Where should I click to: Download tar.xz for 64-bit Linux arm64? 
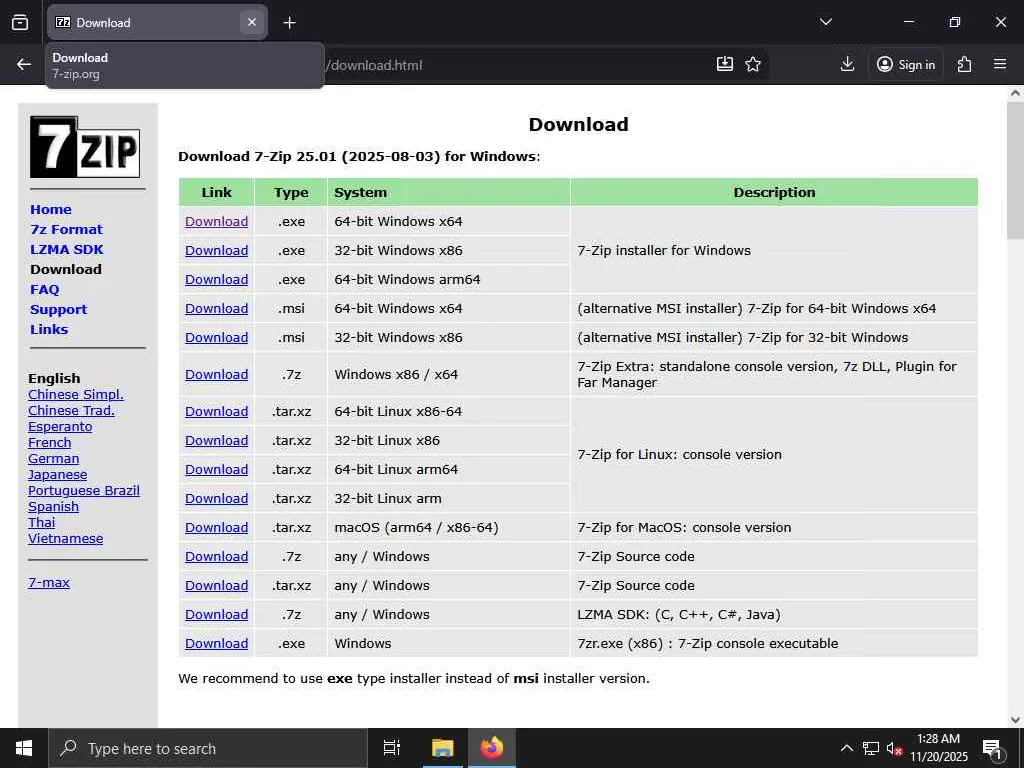tap(216, 470)
